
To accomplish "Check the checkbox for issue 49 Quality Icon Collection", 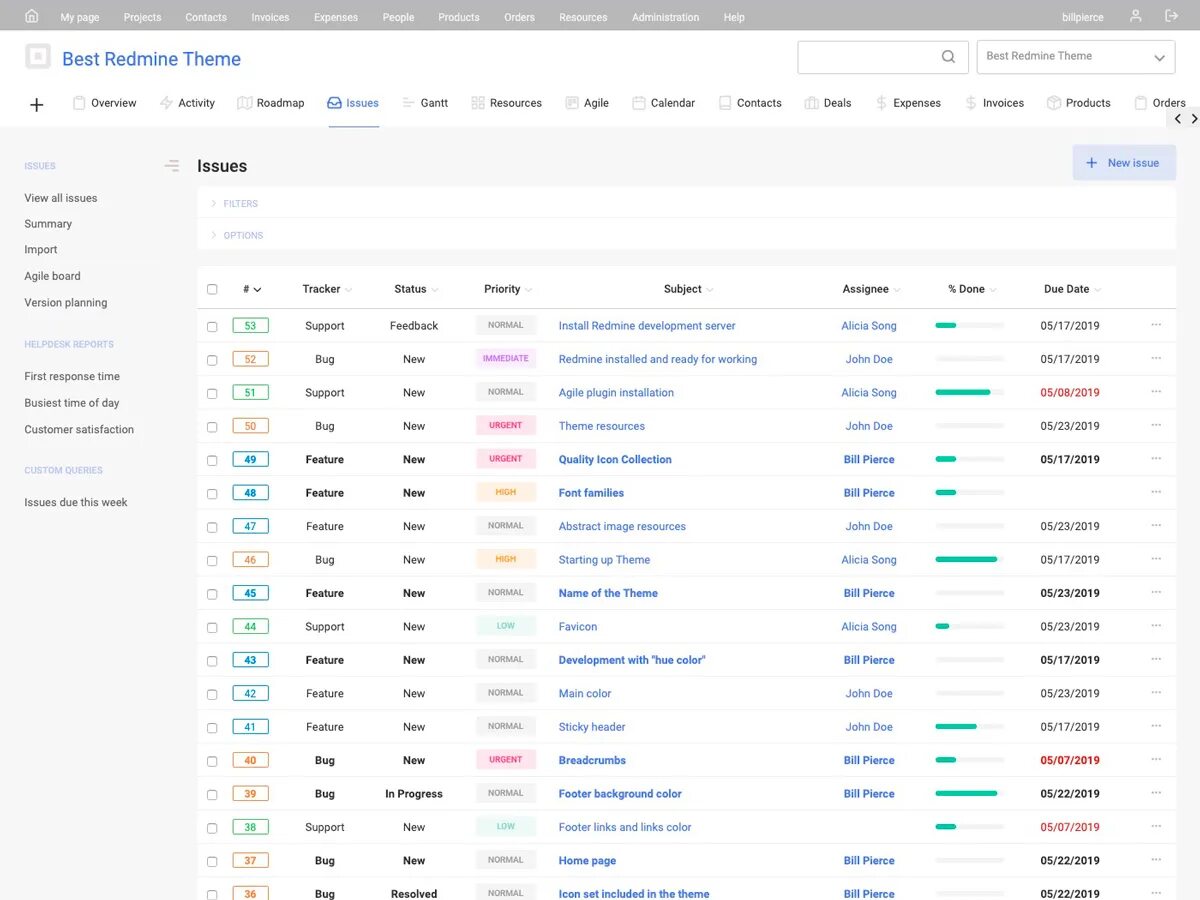I will [x=212, y=459].
